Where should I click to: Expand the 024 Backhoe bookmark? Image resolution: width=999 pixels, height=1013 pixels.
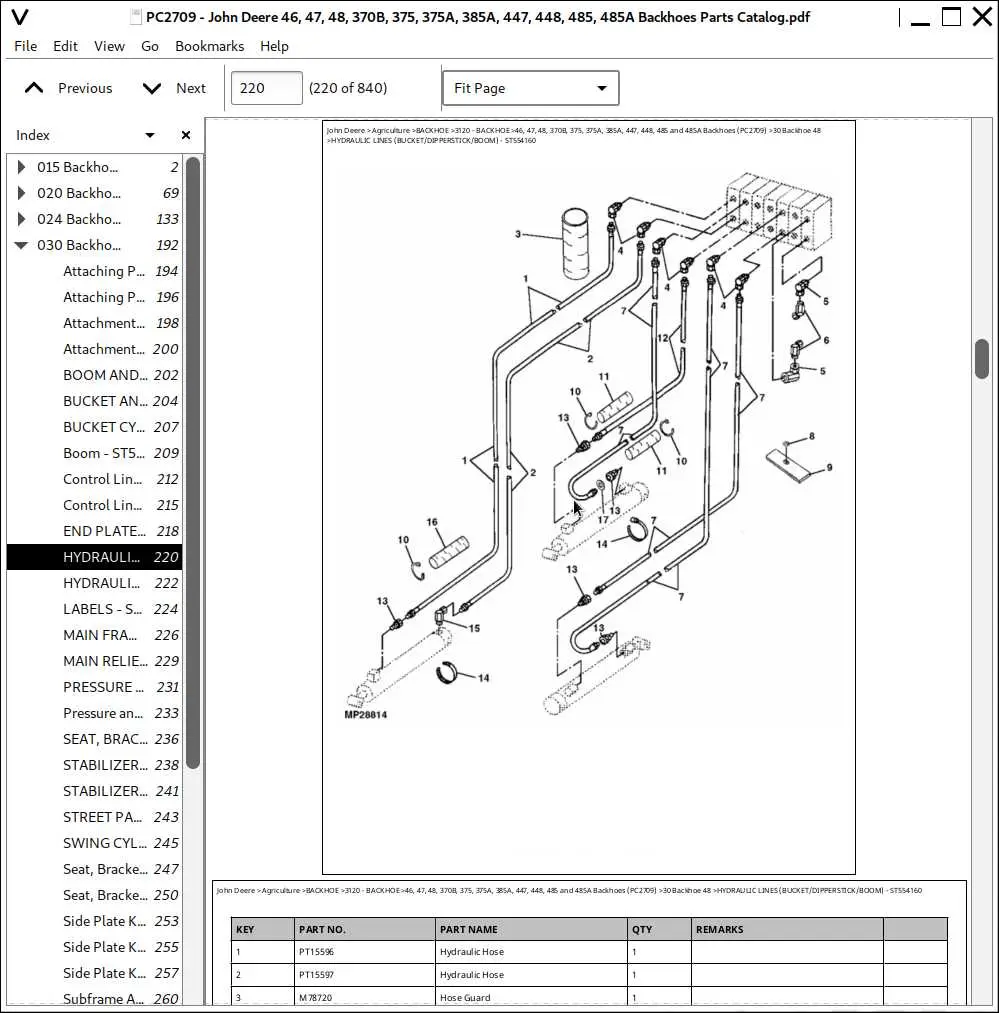[21, 219]
